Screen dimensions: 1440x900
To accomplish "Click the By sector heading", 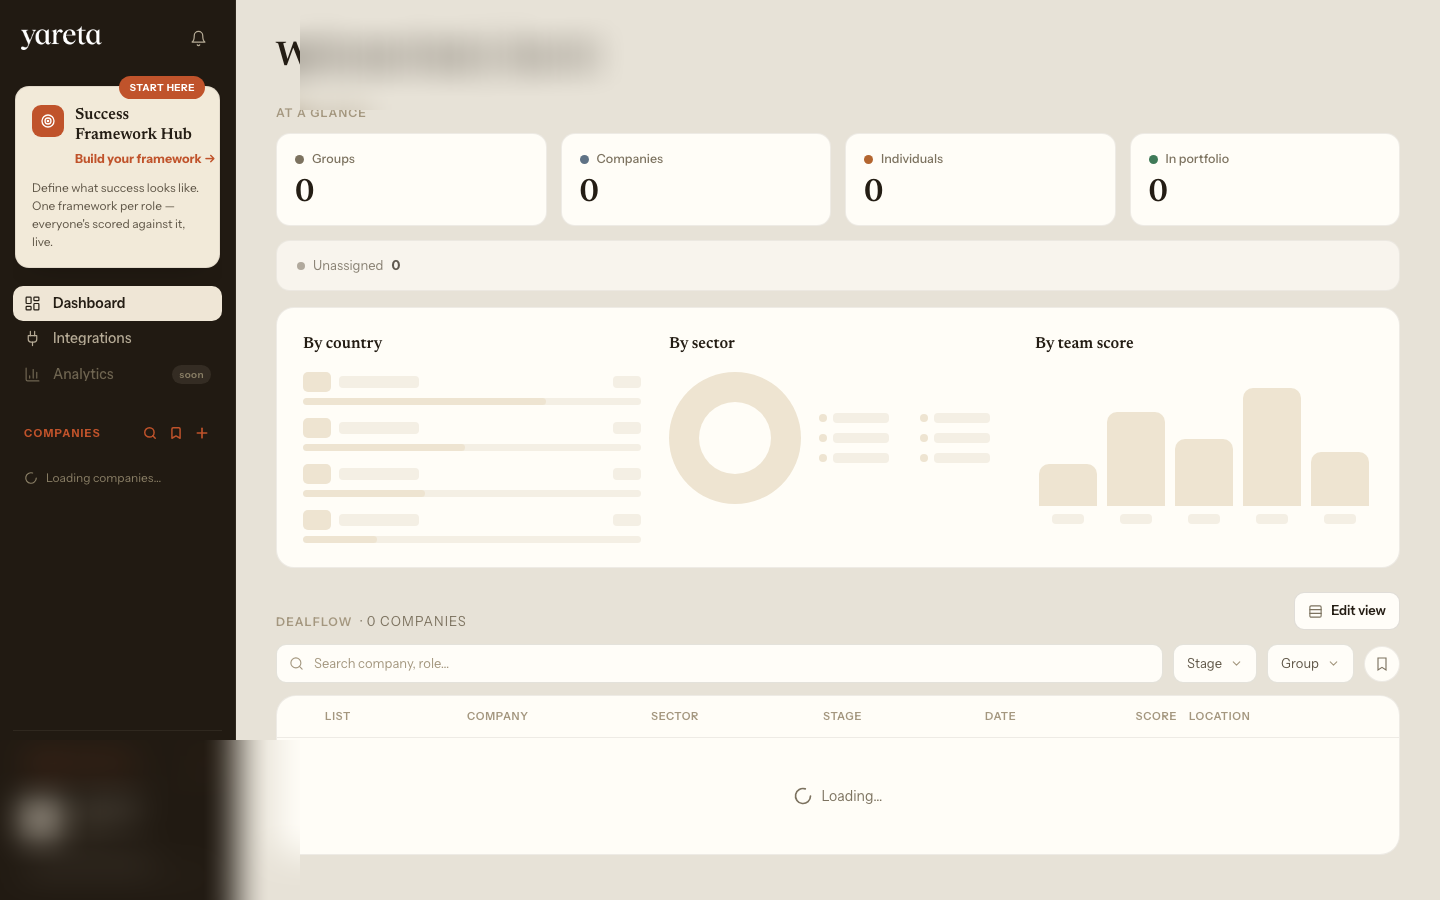I will [x=702, y=343].
